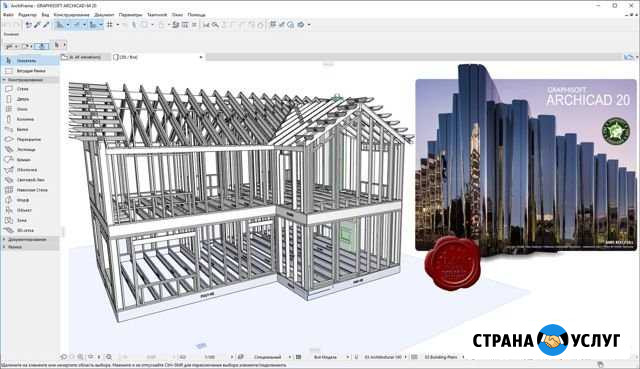The image size is (640, 369).
Task: Select the Зона (Zone) tool
Action: tap(30, 220)
